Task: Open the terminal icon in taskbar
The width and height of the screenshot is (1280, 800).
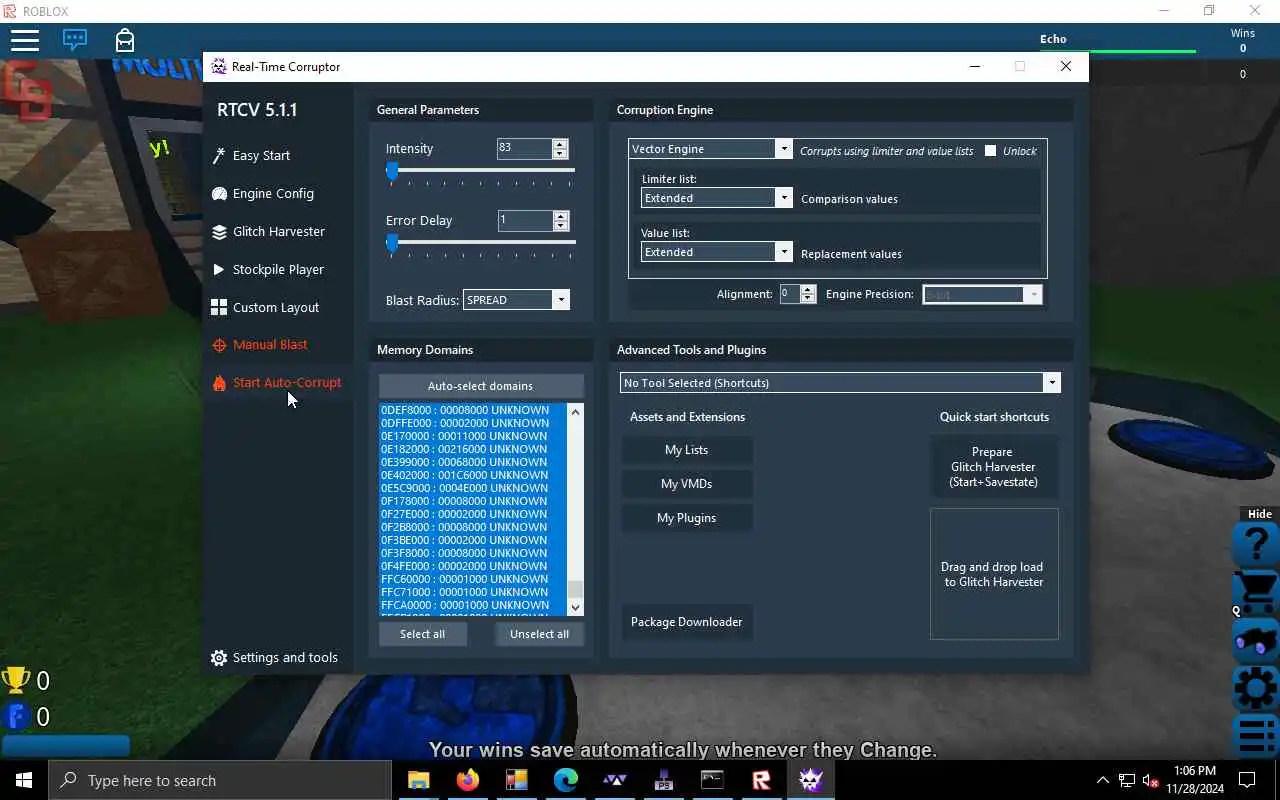Action: click(x=712, y=780)
